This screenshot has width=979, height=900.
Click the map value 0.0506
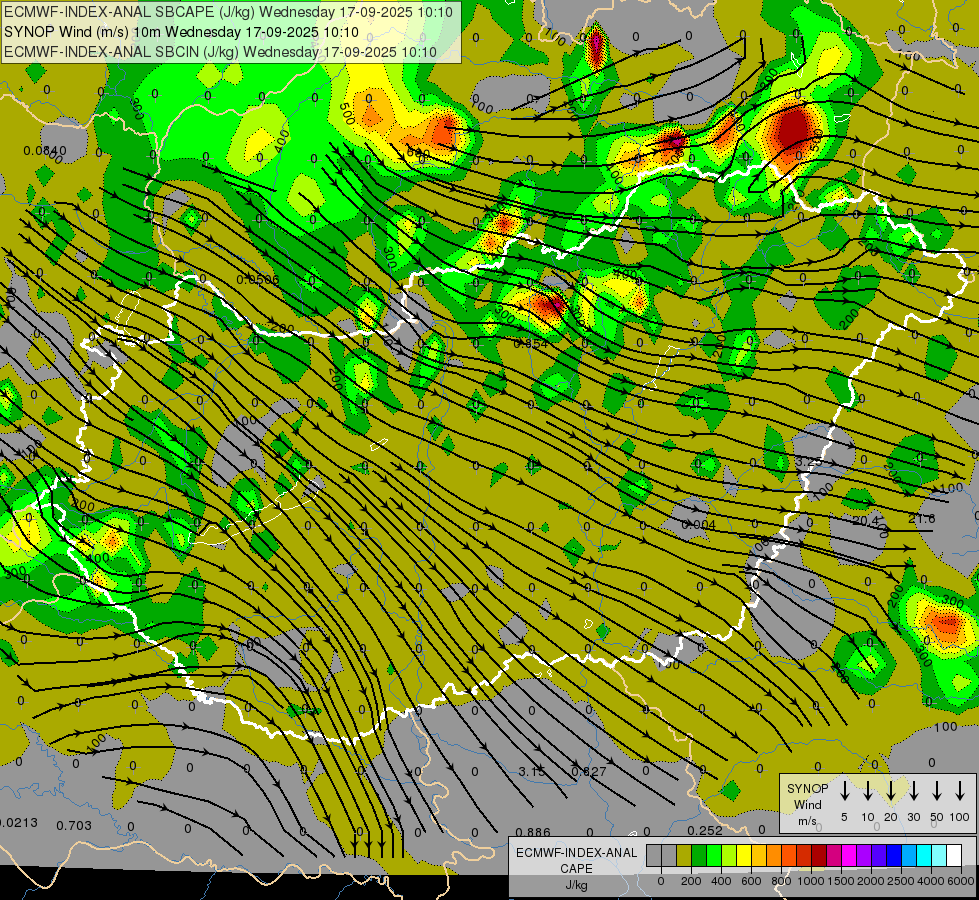click(258, 279)
